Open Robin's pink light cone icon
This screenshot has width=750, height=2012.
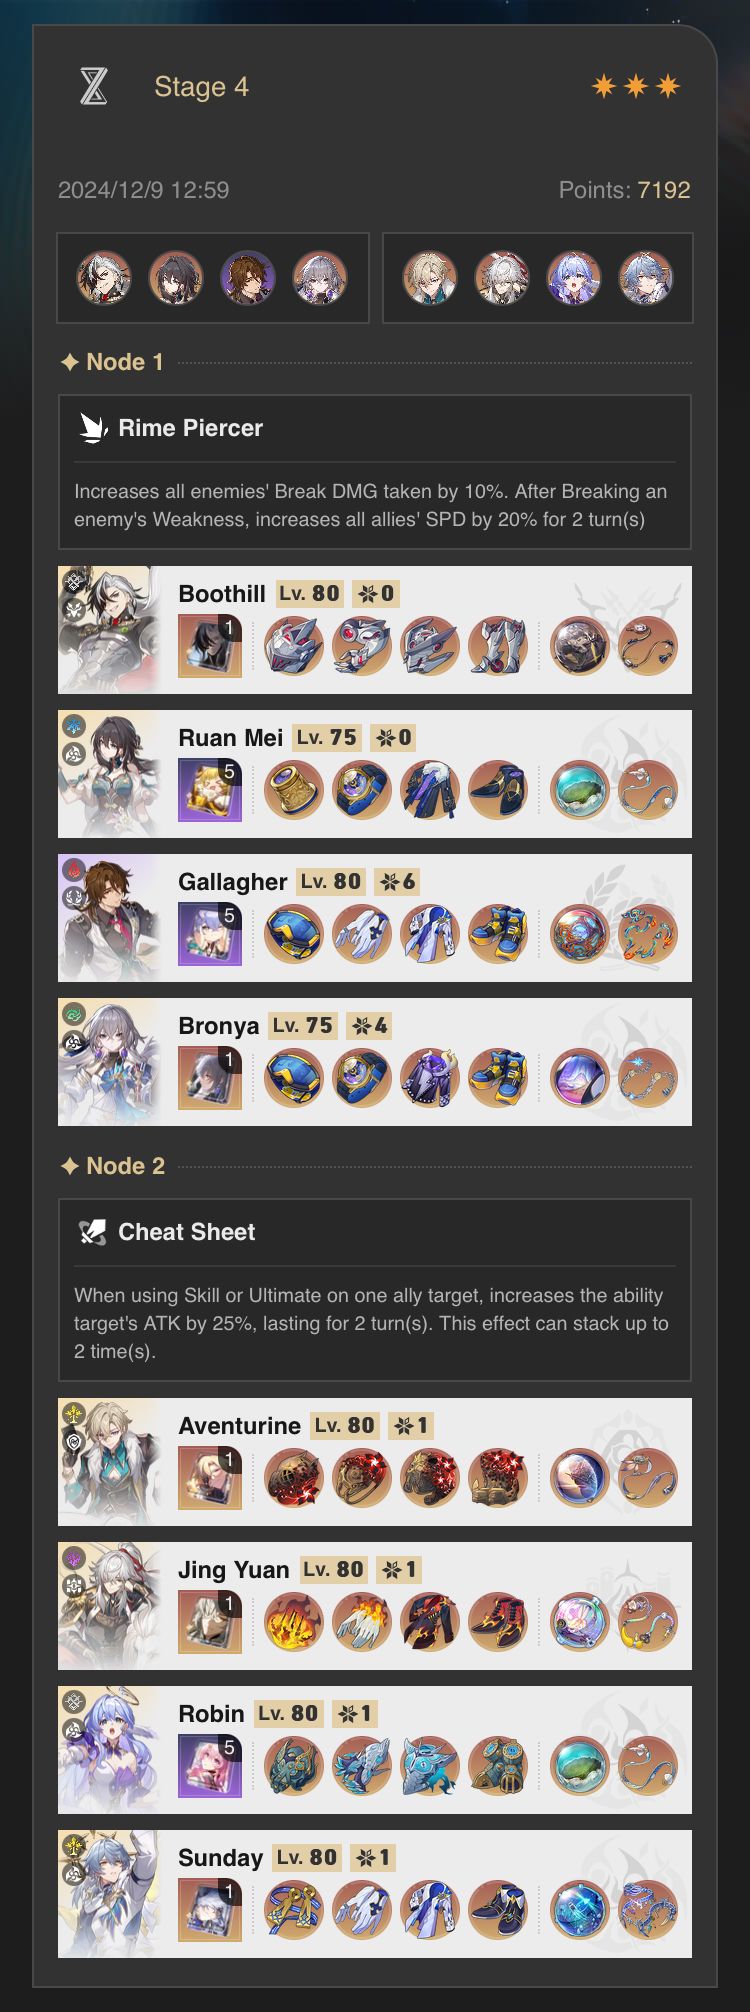point(210,1766)
